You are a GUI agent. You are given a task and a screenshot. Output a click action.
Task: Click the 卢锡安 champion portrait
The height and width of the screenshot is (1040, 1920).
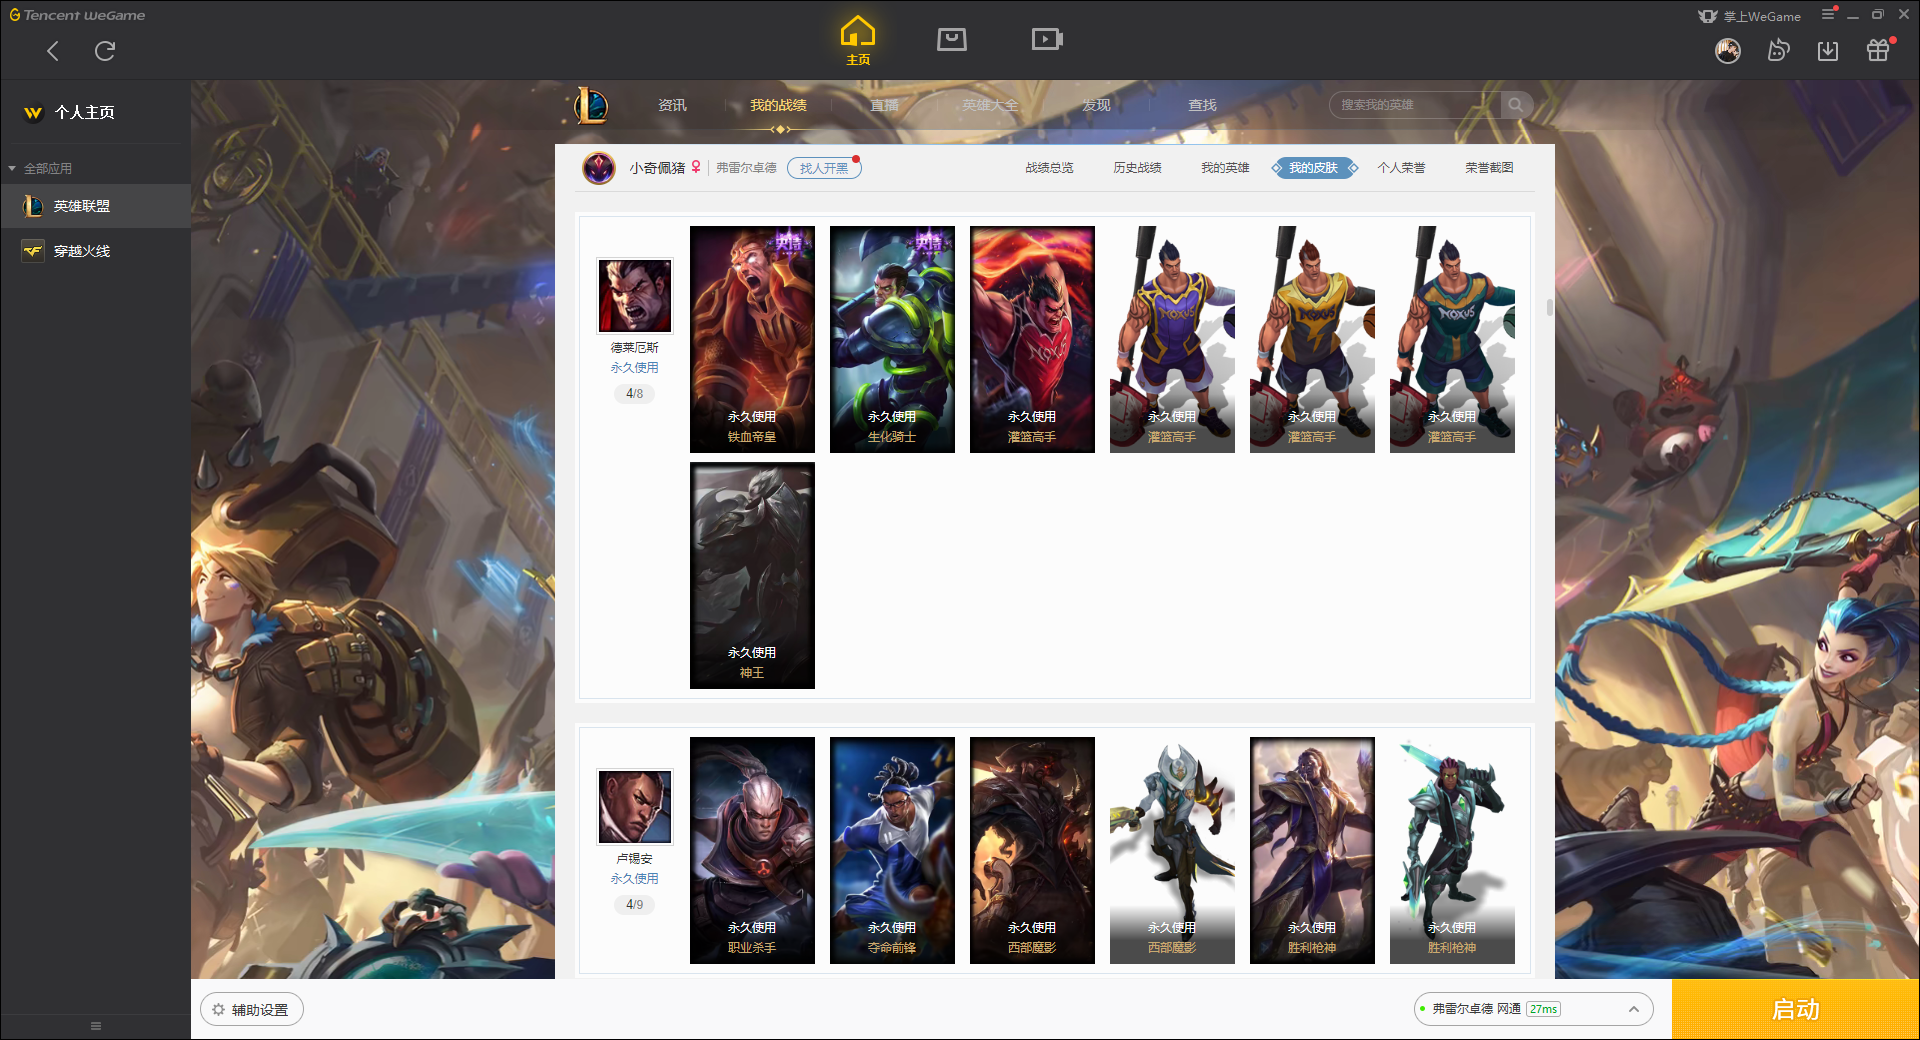click(x=635, y=807)
